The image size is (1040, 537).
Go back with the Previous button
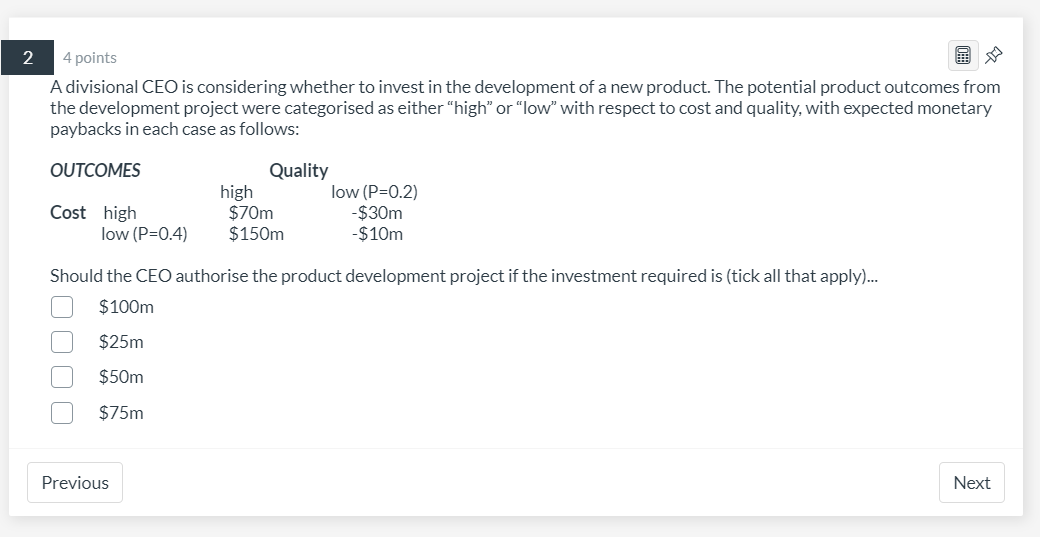tap(75, 482)
